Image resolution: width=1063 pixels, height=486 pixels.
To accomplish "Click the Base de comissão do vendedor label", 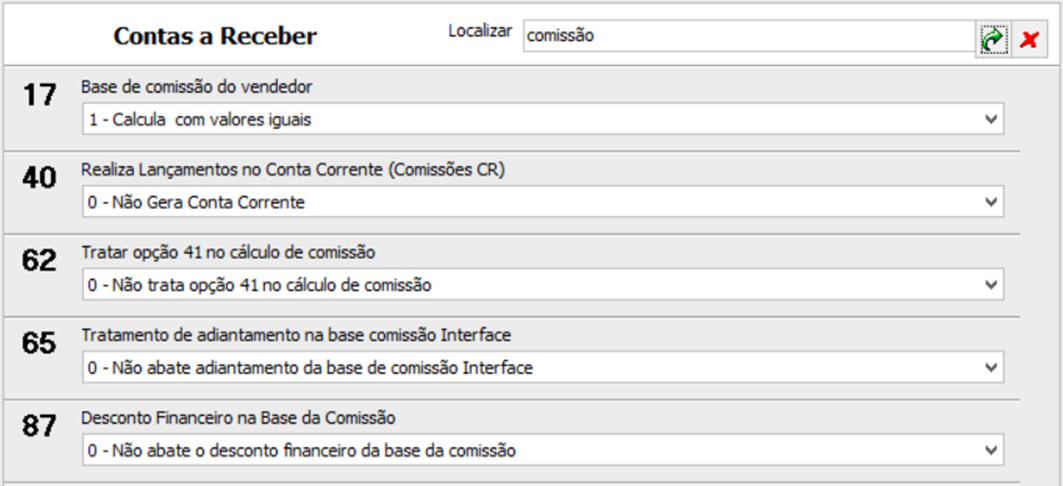I will click(x=197, y=87).
